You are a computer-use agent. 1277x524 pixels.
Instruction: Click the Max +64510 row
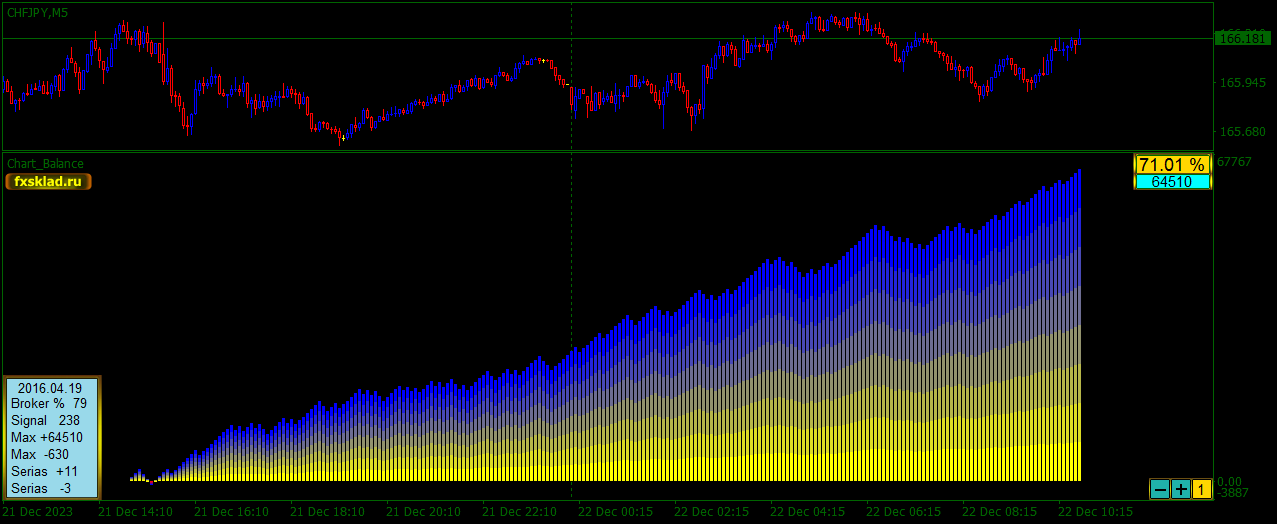point(47,438)
